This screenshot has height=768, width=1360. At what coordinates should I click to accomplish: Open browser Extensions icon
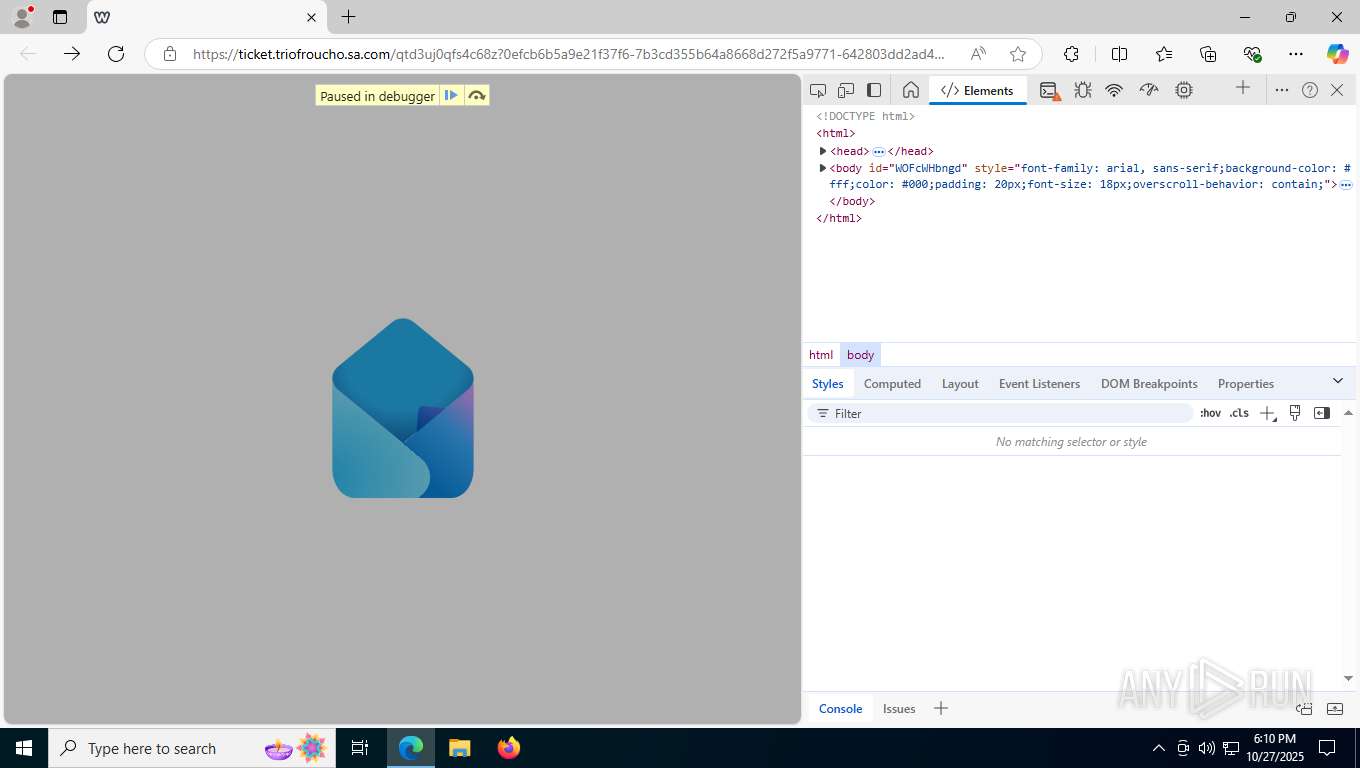point(1071,54)
